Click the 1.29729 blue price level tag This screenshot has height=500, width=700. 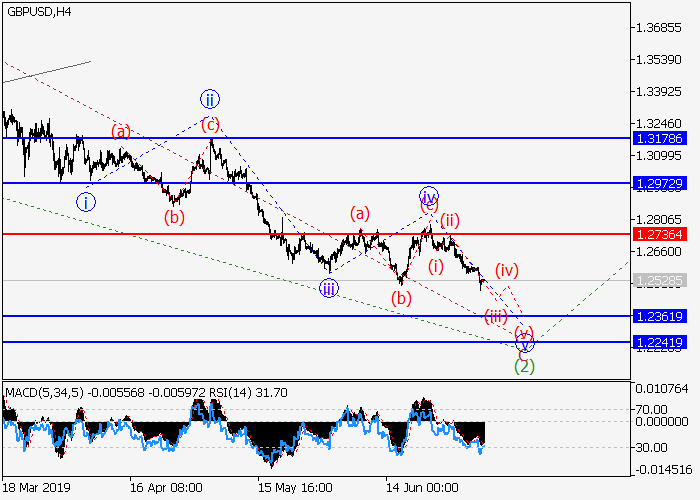[x=659, y=184]
